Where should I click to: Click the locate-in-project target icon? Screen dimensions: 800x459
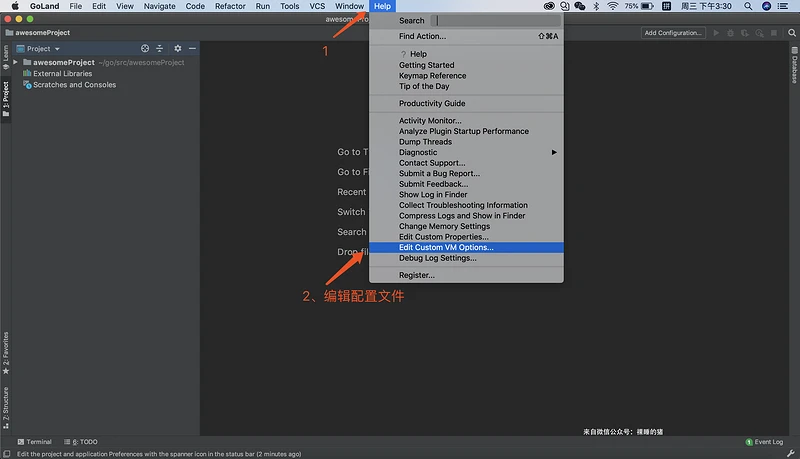click(145, 48)
